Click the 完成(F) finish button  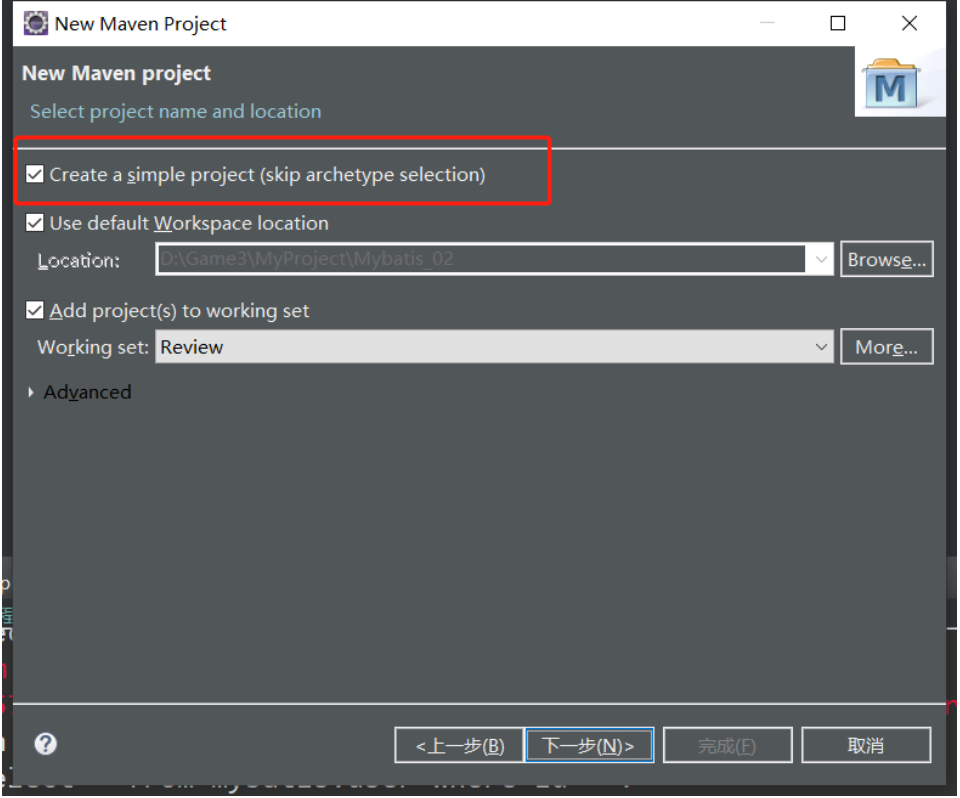pos(727,745)
